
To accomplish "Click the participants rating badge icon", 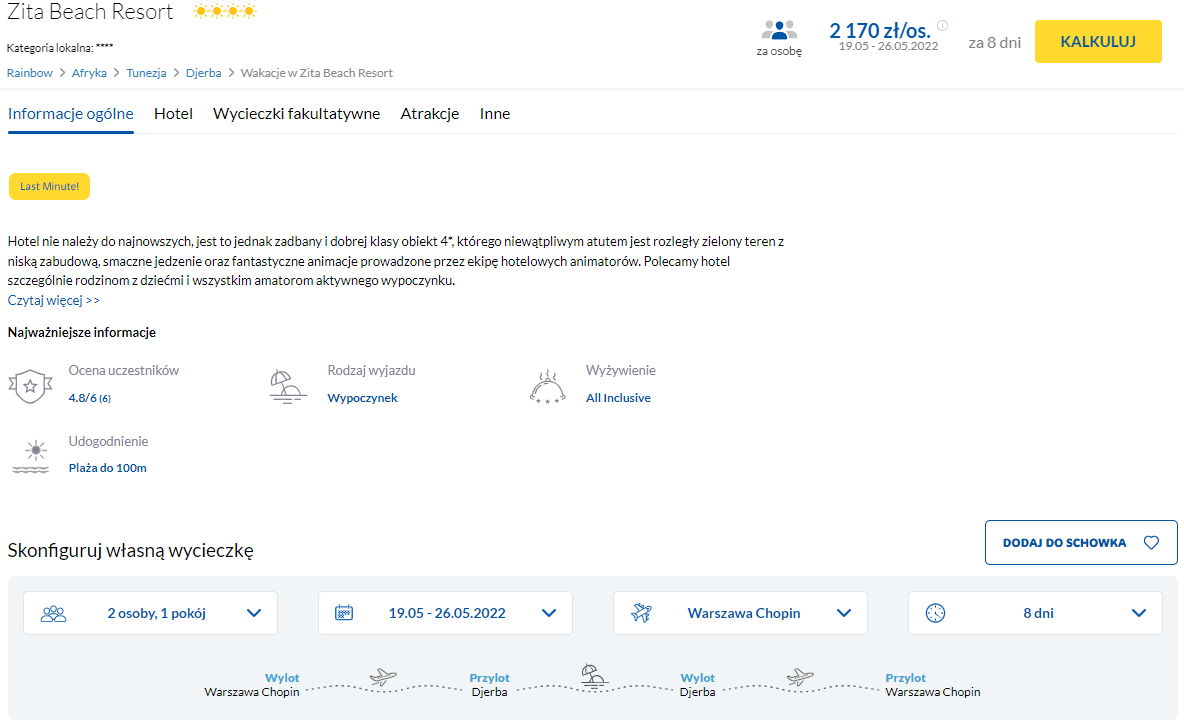I will click(x=30, y=385).
